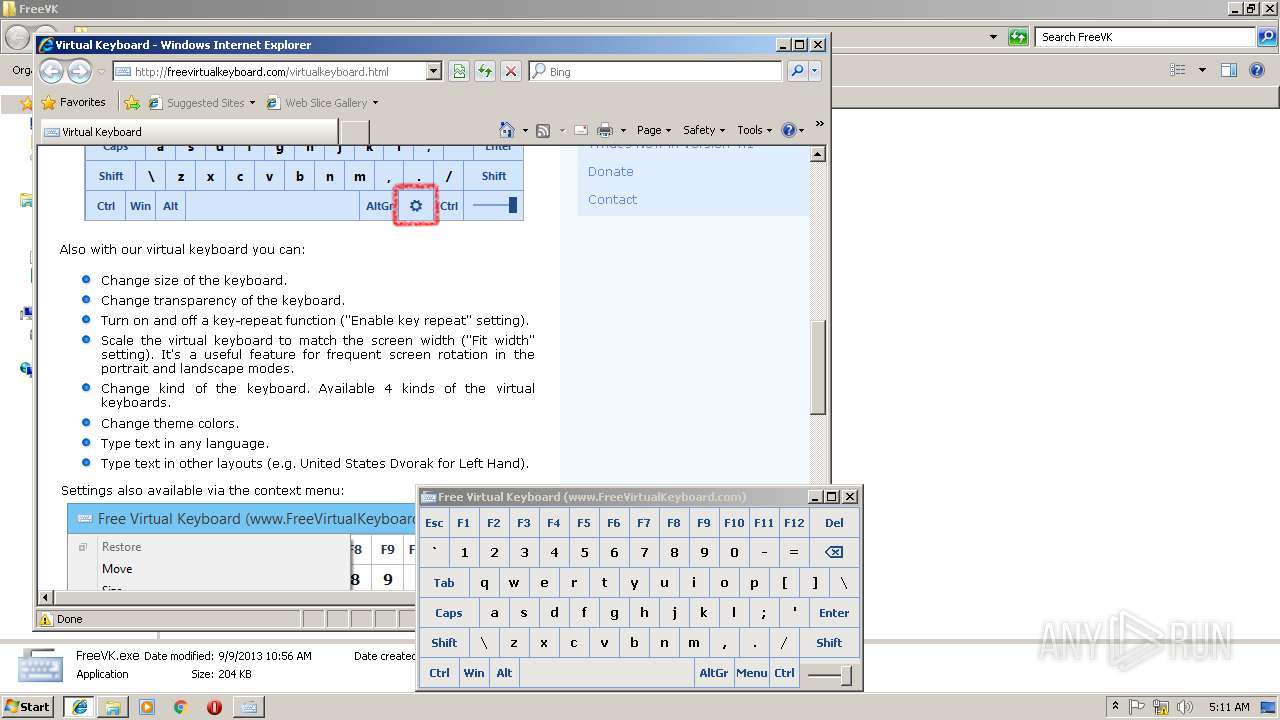Click the IE Help question mark icon
Viewport: 1280px width, 720px height.
pyautogui.click(x=788, y=130)
